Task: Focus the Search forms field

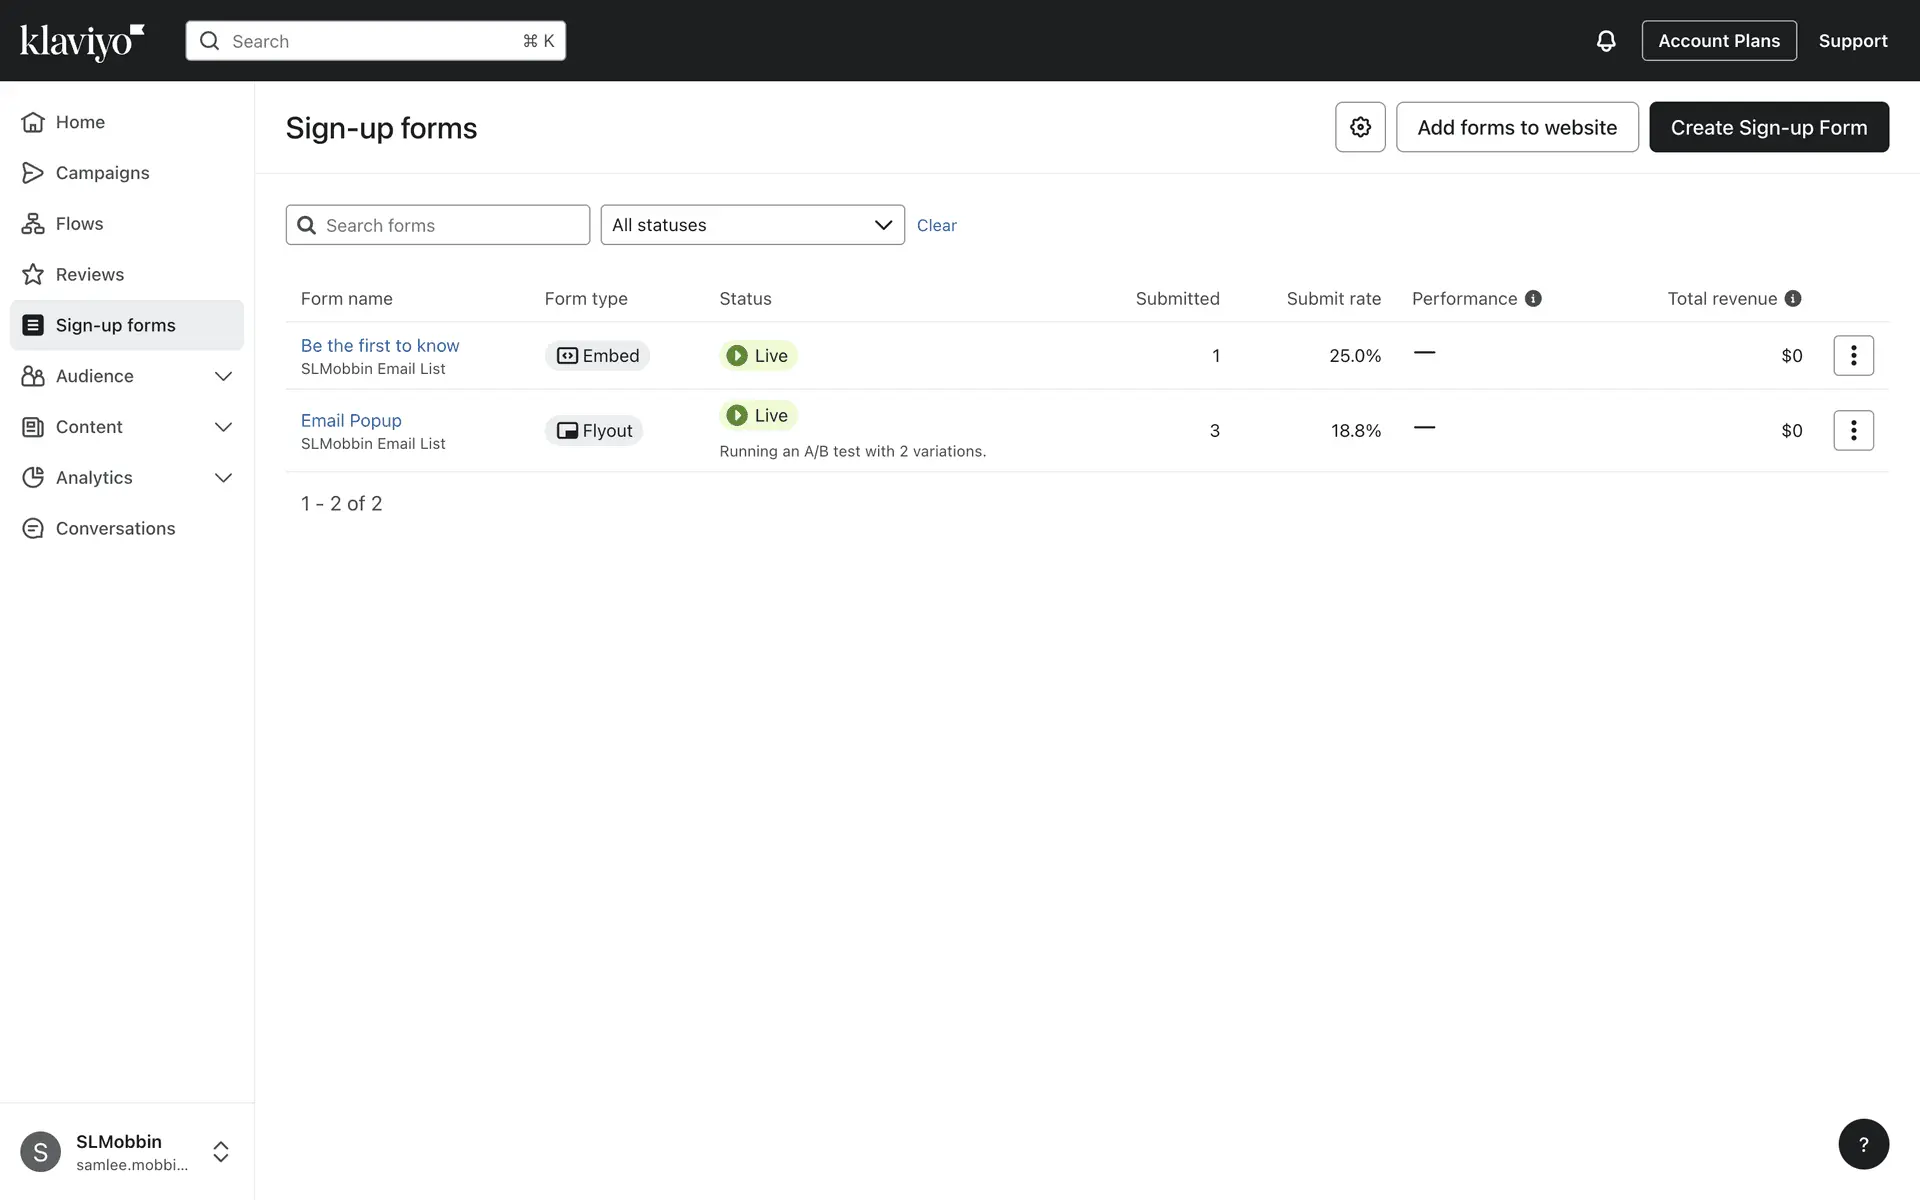Action: pyautogui.click(x=450, y=225)
